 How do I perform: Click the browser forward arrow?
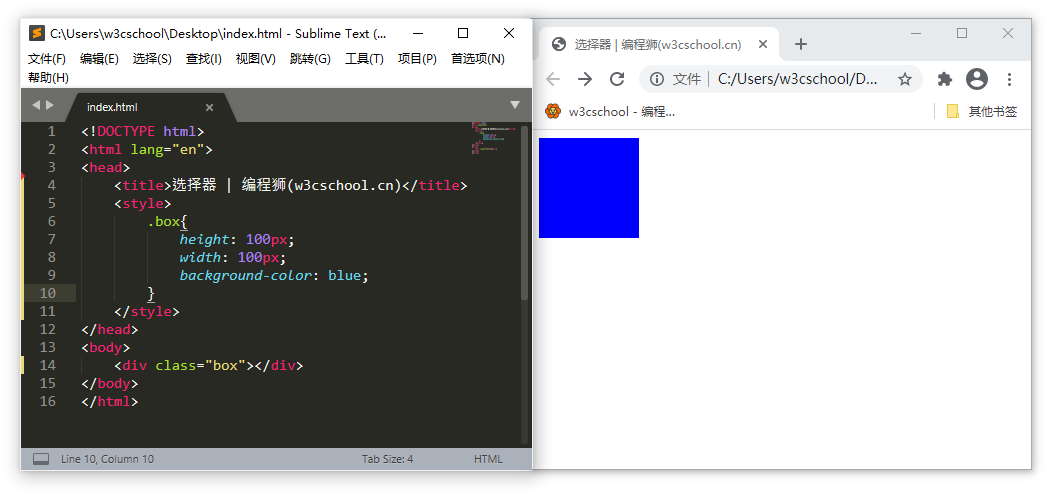(x=585, y=79)
